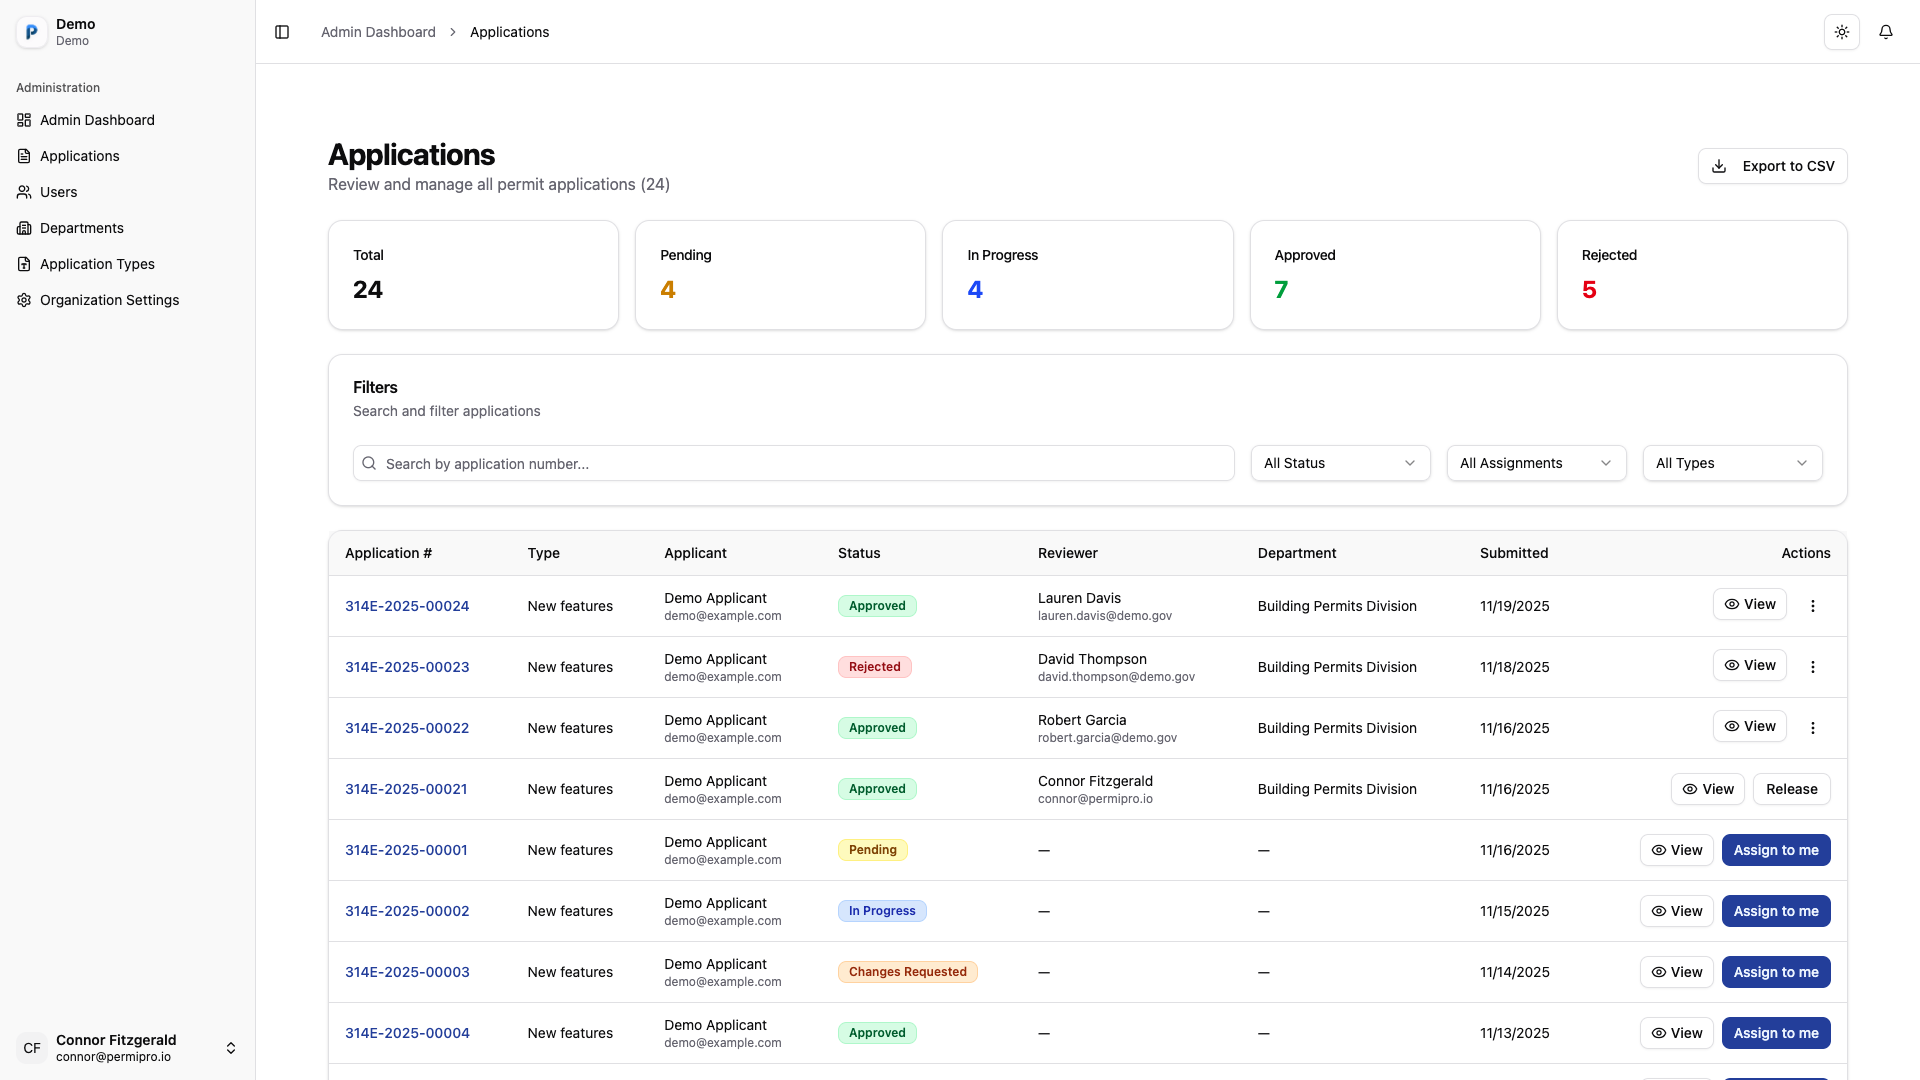1920x1080 pixels.
Task: Open the All Assignments dropdown
Action: (1535, 463)
